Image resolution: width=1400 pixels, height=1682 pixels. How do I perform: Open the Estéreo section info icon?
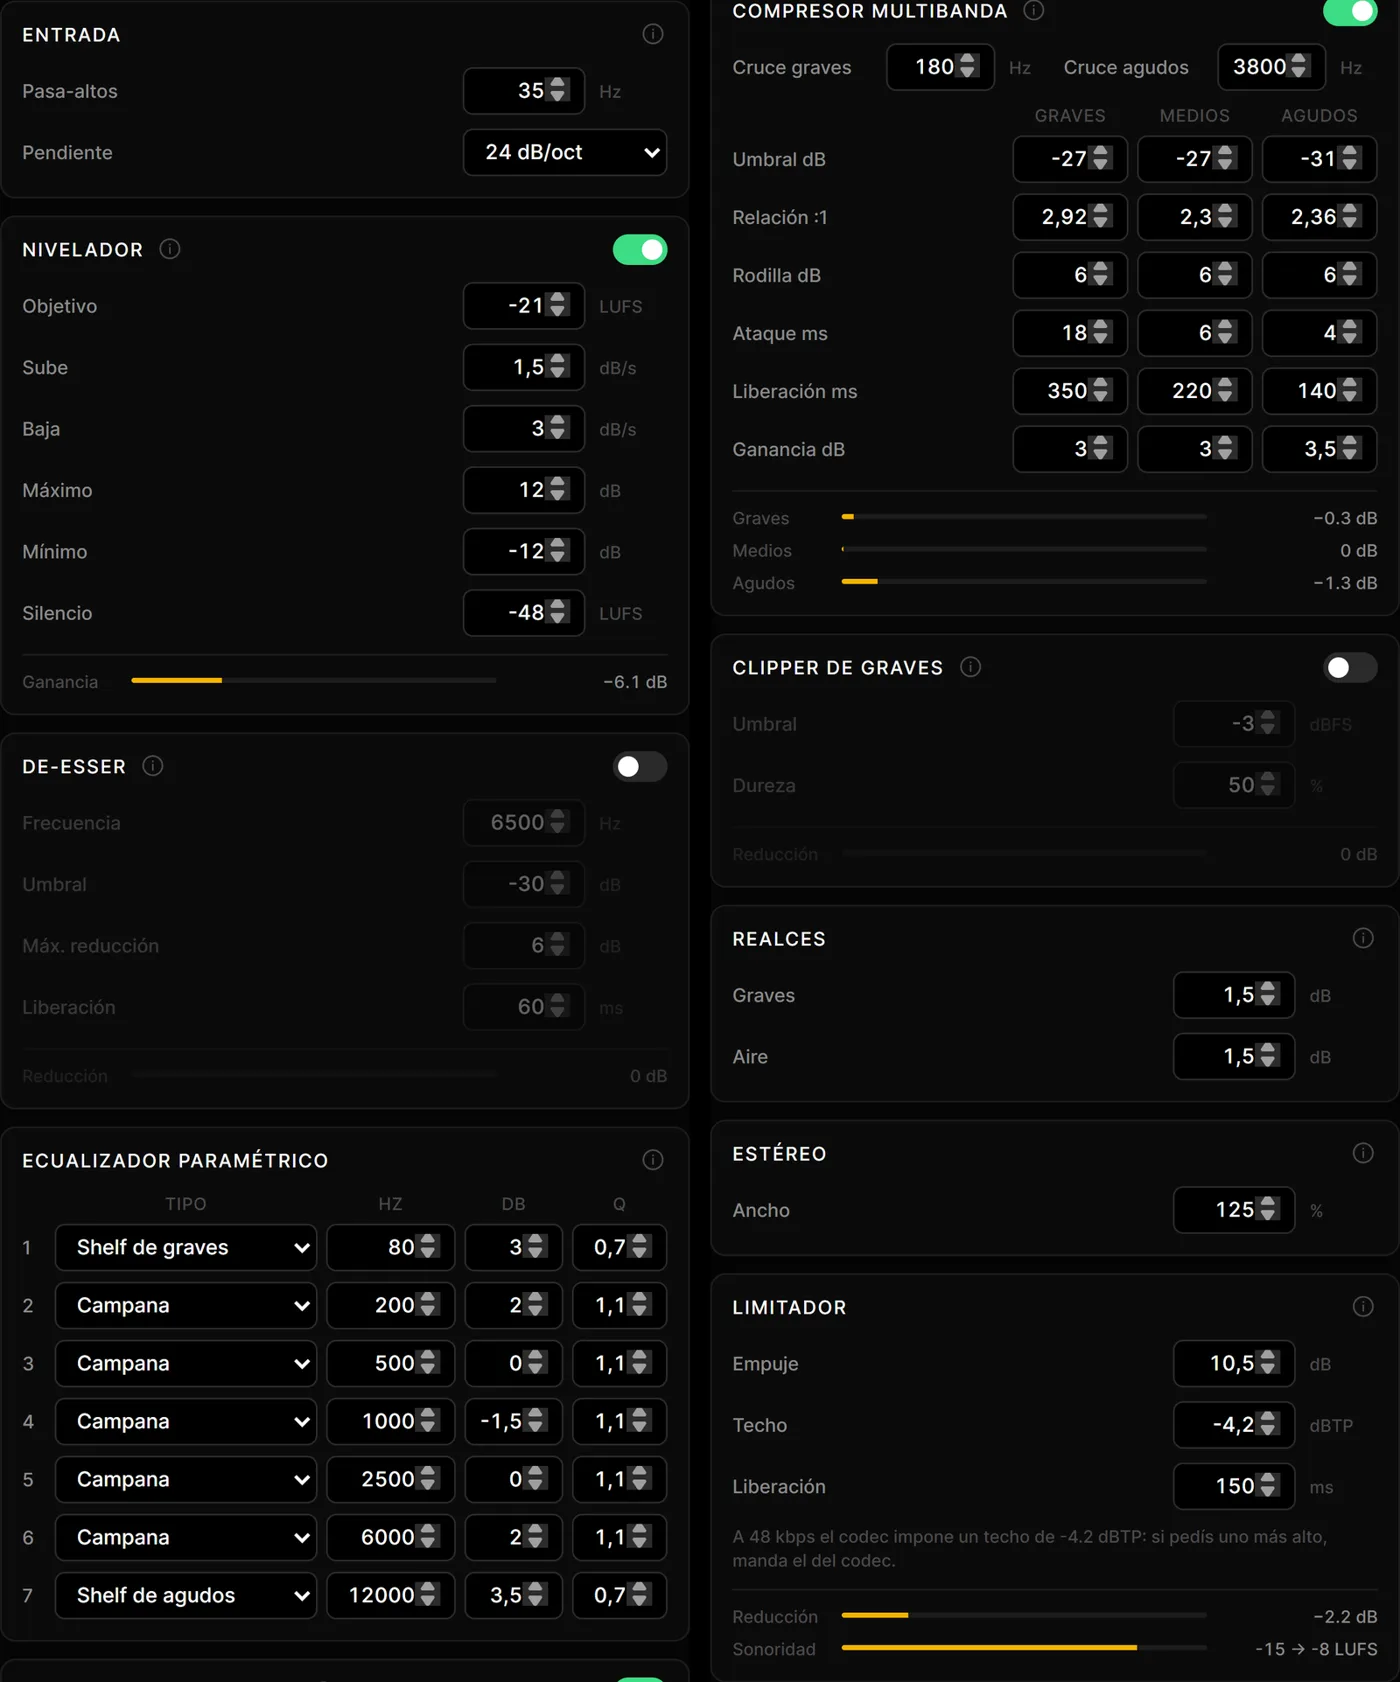[x=1363, y=1153]
